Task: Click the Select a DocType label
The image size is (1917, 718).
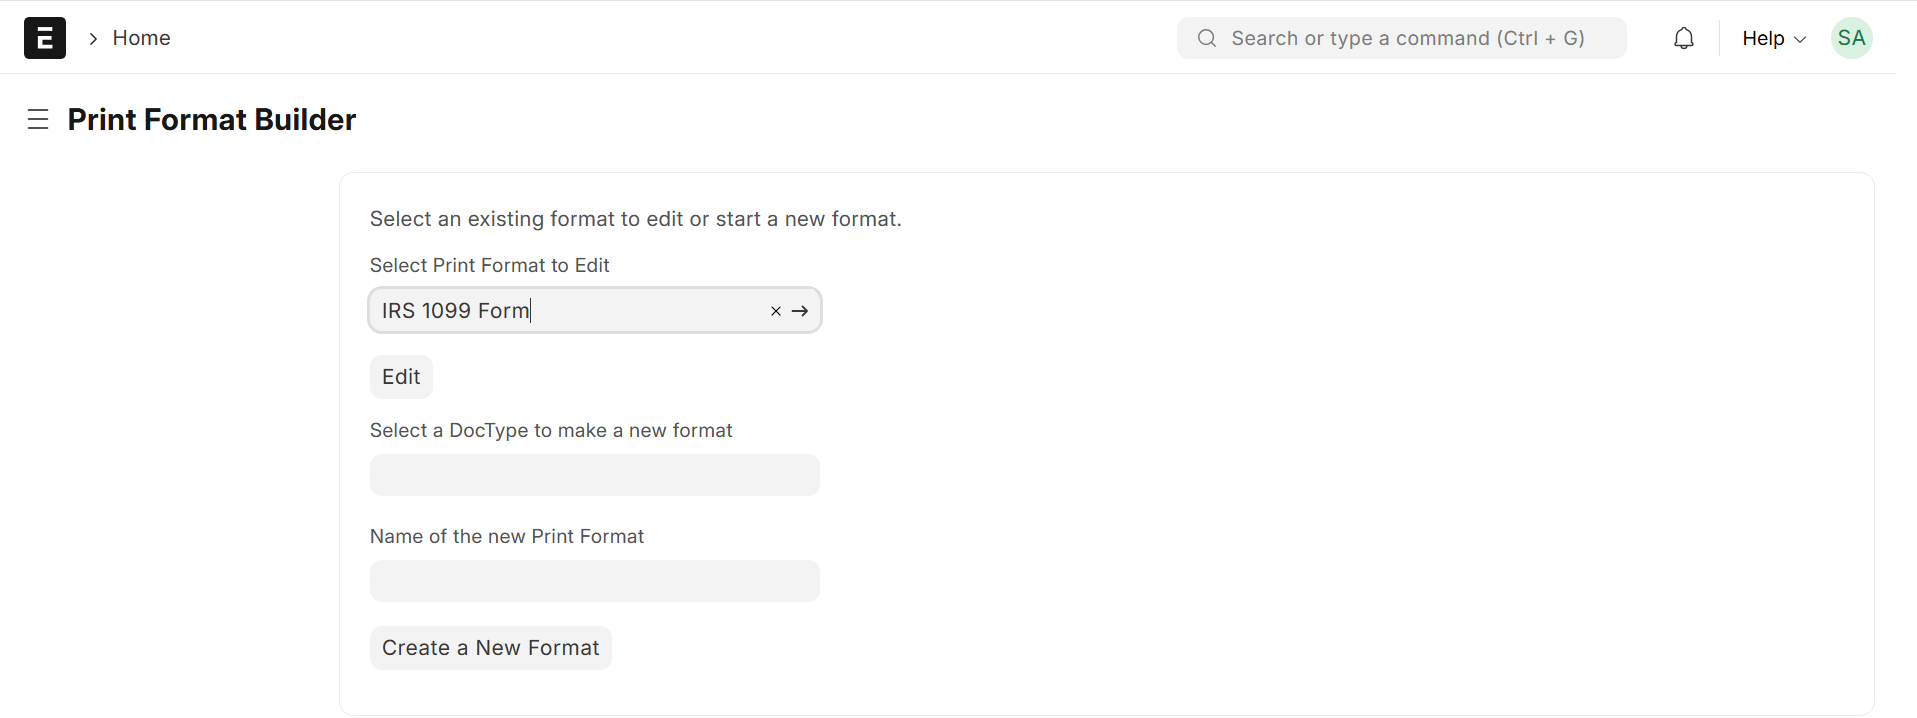Action: [x=551, y=430]
